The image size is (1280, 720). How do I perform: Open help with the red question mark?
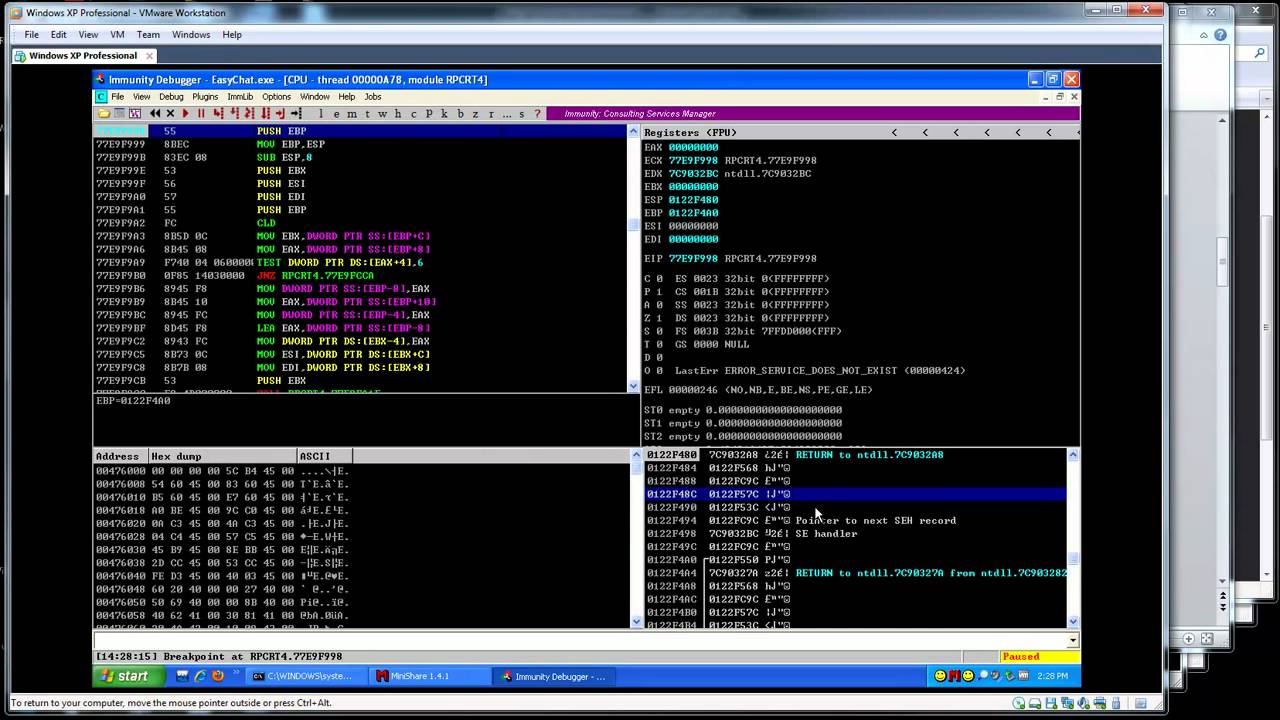click(x=538, y=114)
